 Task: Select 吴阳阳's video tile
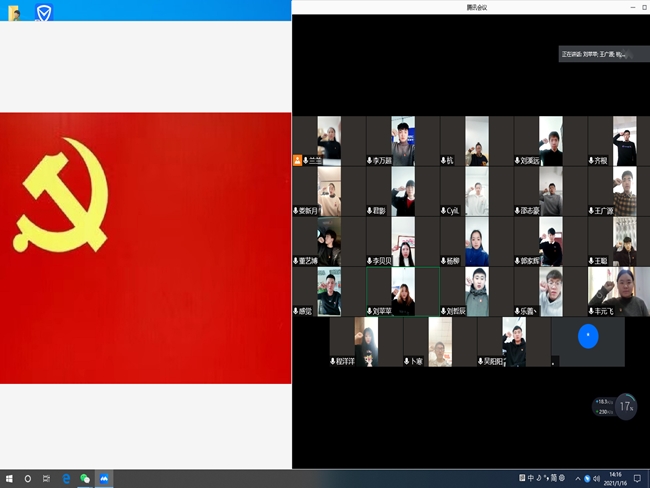pyautogui.click(x=514, y=342)
